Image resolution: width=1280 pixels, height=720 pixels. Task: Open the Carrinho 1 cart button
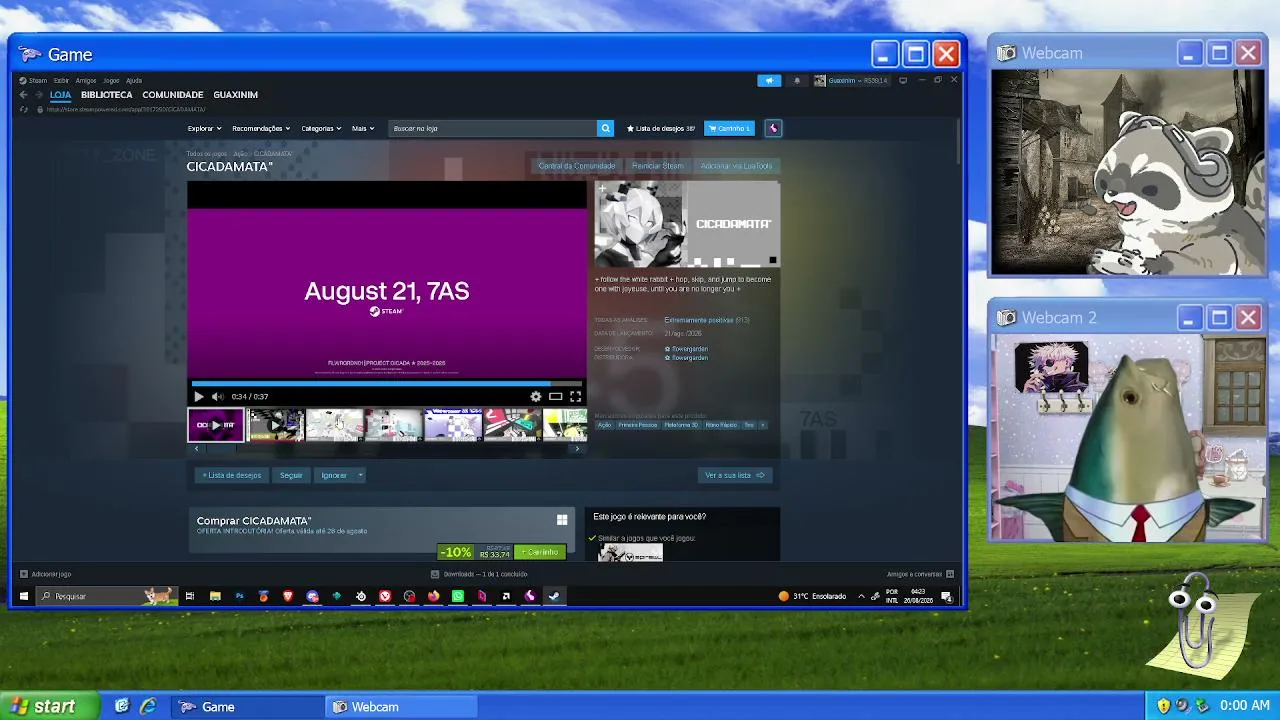pos(730,128)
